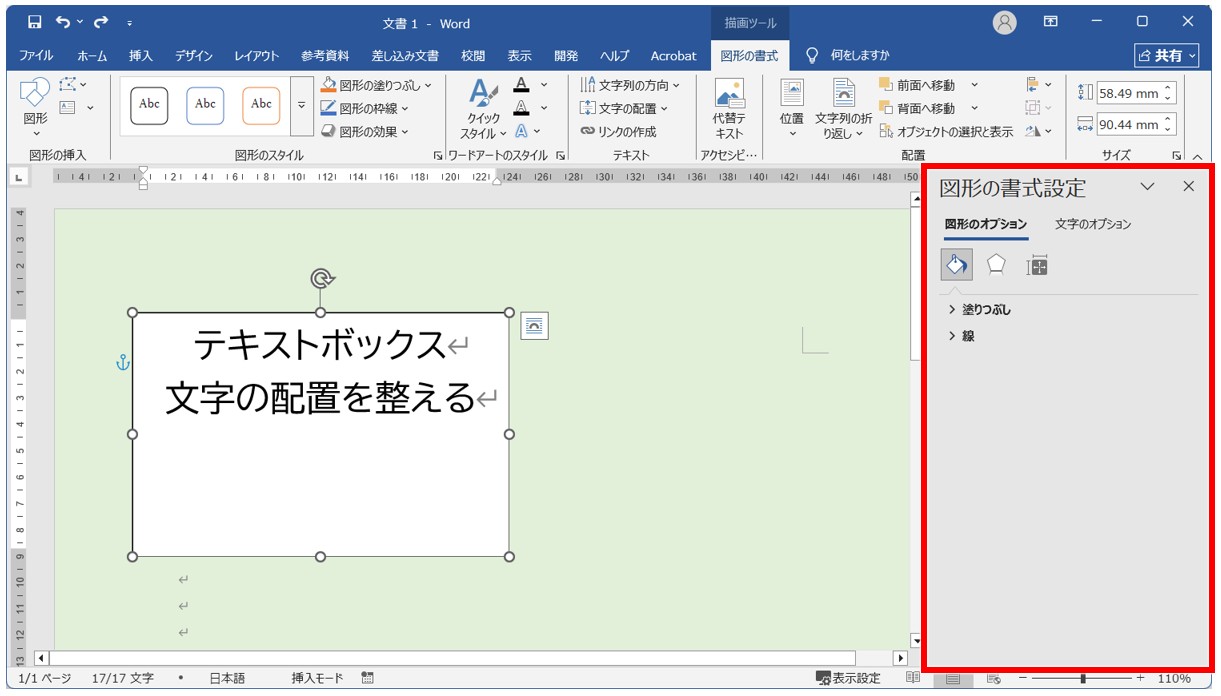Open the align objects menu

click(1038, 85)
